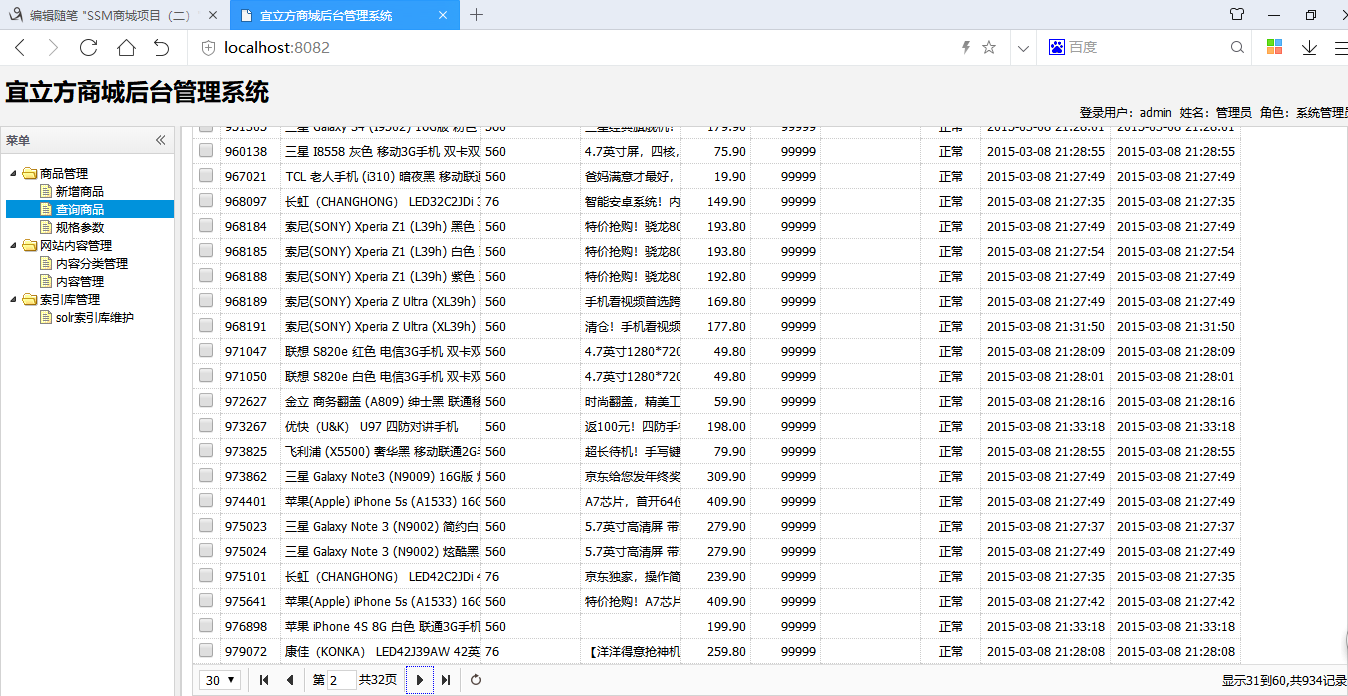1348x696 pixels.
Task: Collapse menu panel with double-arrow icon
Action: [160, 140]
